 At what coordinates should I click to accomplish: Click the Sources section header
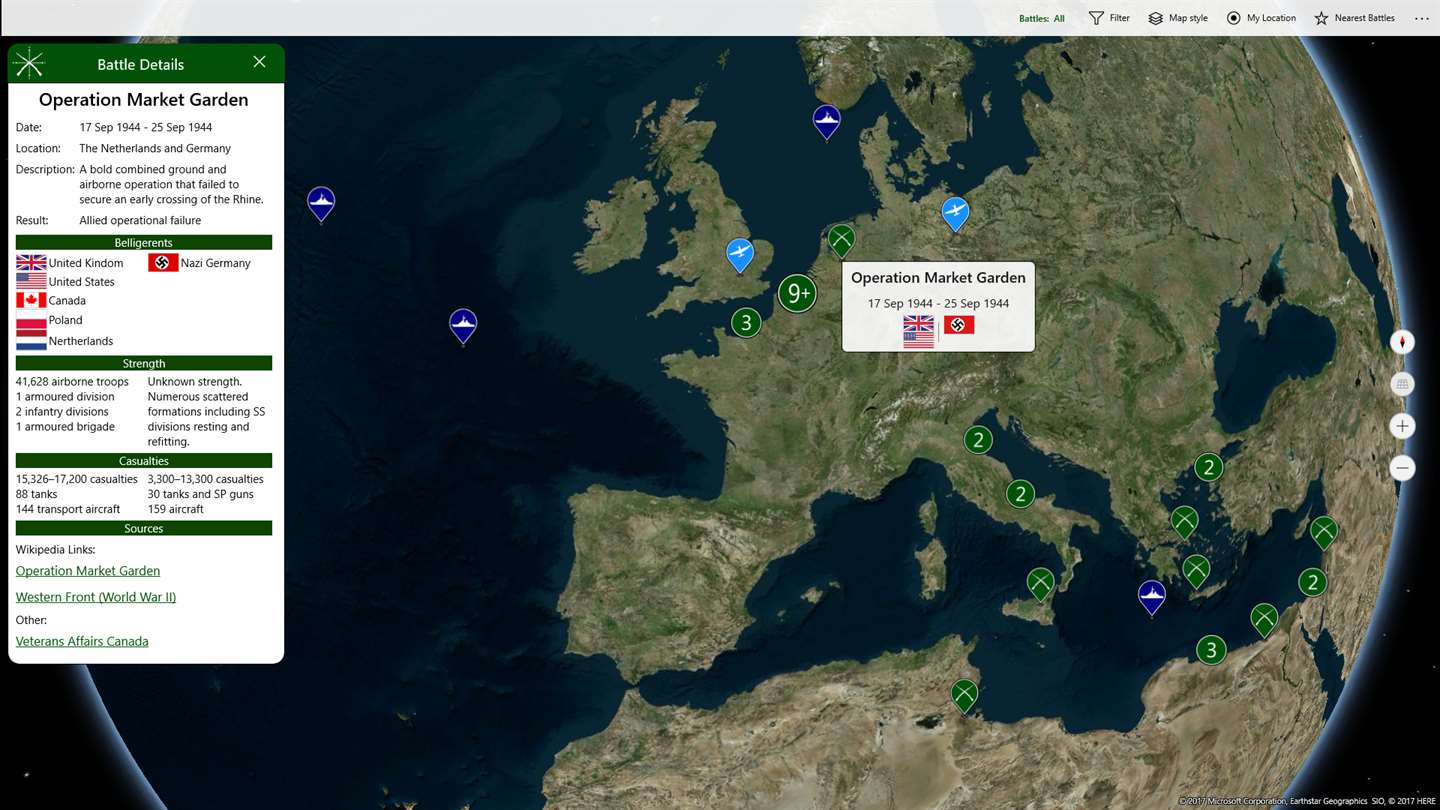[x=144, y=528]
